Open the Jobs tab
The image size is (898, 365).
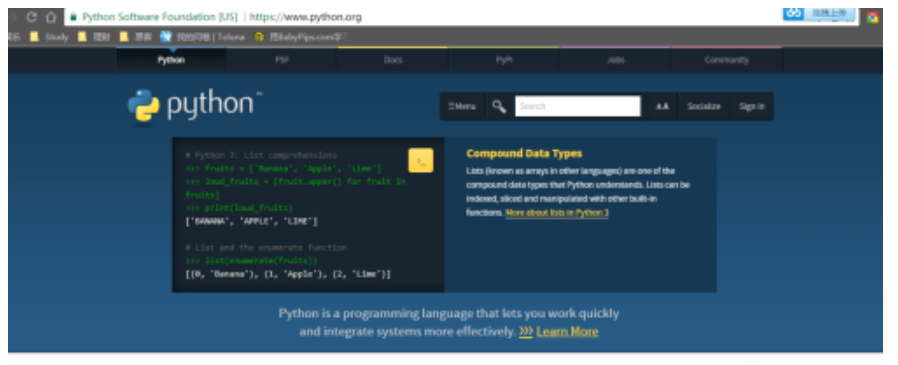pyautogui.click(x=615, y=60)
